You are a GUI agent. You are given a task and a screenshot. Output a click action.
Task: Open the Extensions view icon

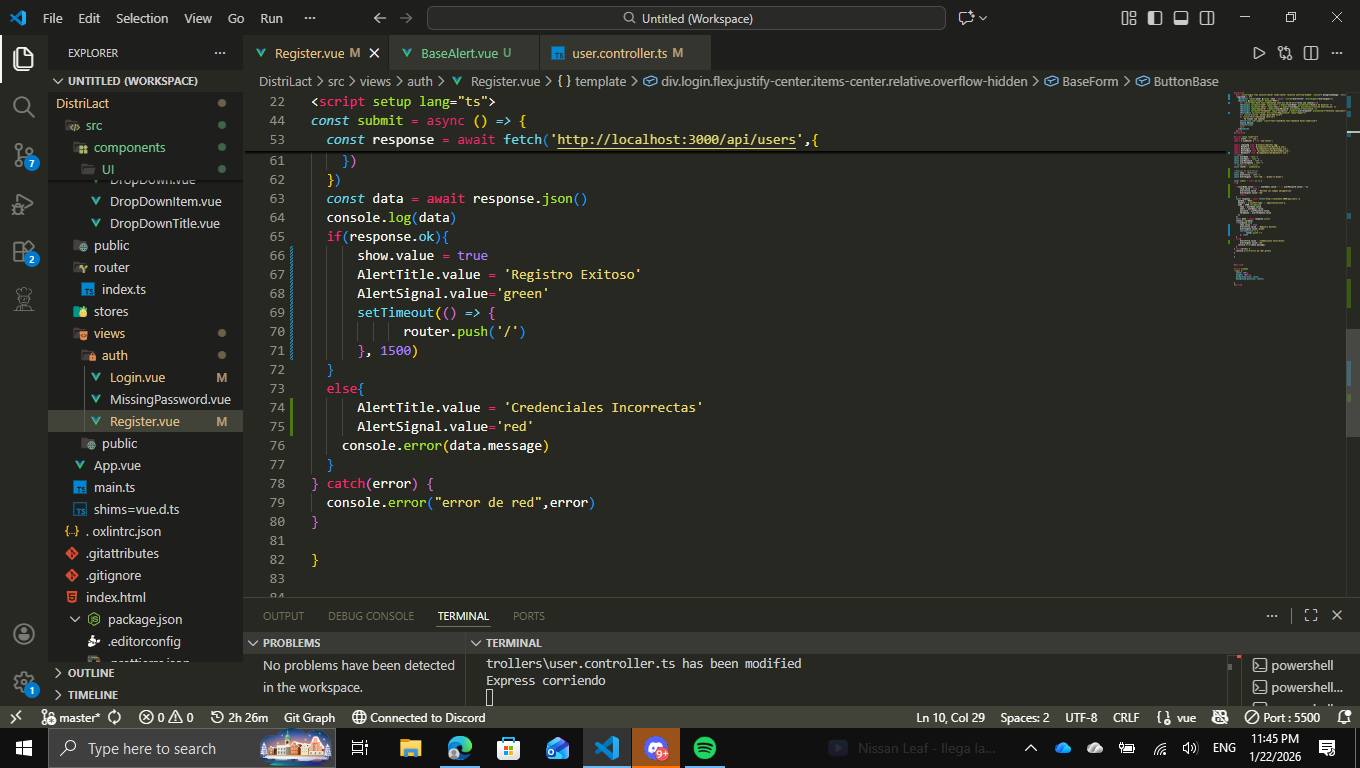tap(23, 251)
